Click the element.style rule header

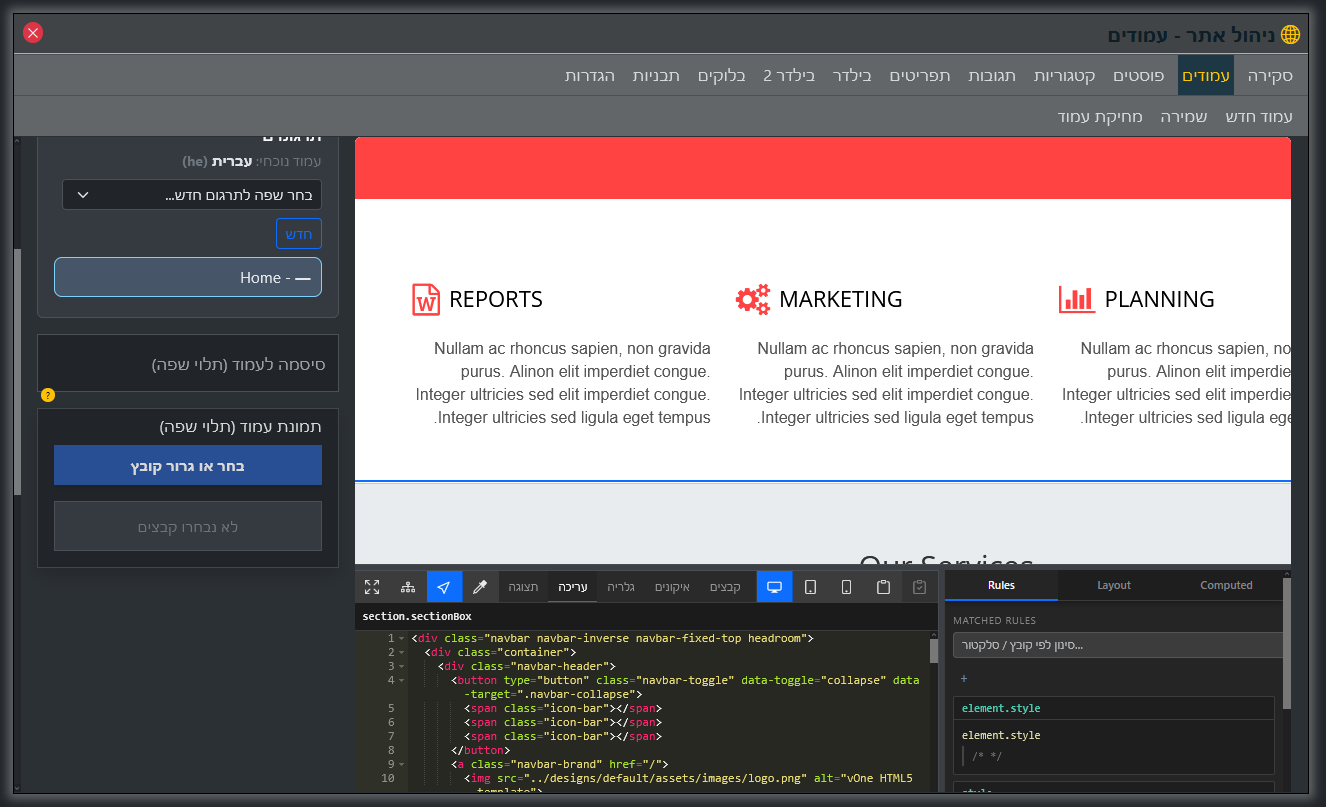[x=1114, y=708]
